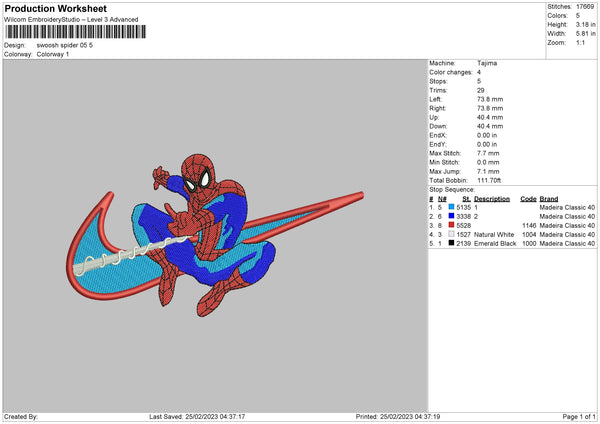This screenshot has width=600, height=424.
Task: Click thread code 1146
Action: pos(529,225)
